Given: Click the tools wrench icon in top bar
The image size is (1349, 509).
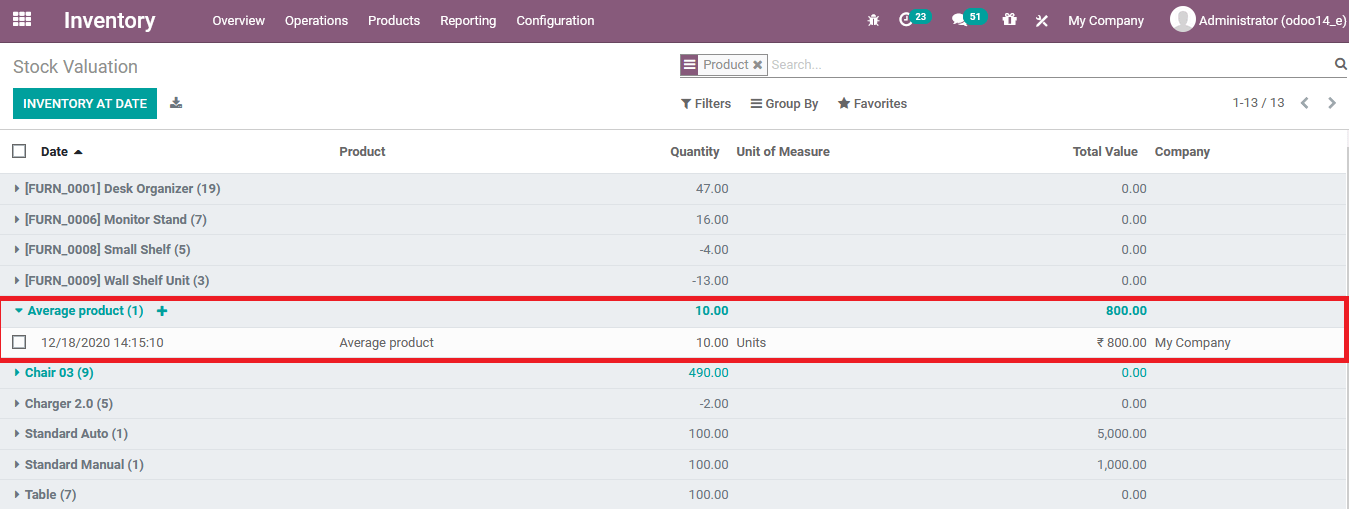Looking at the screenshot, I should pyautogui.click(x=1041, y=20).
